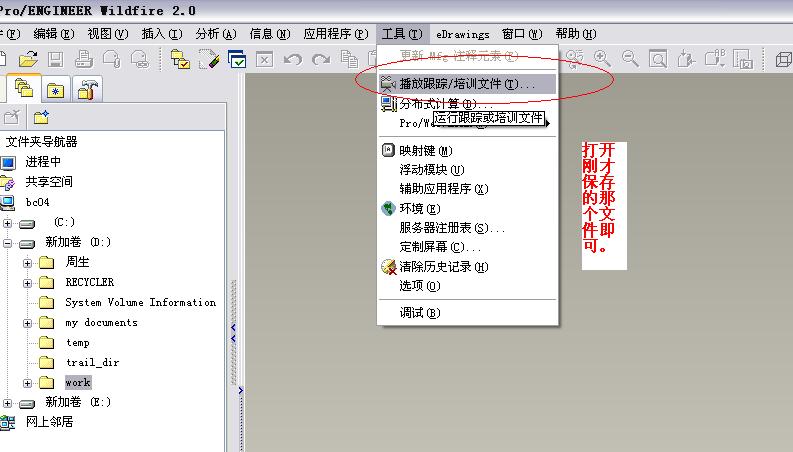Screen dimensions: 793x452
Task: Open the 插入(I) menu
Action: coord(162,34)
